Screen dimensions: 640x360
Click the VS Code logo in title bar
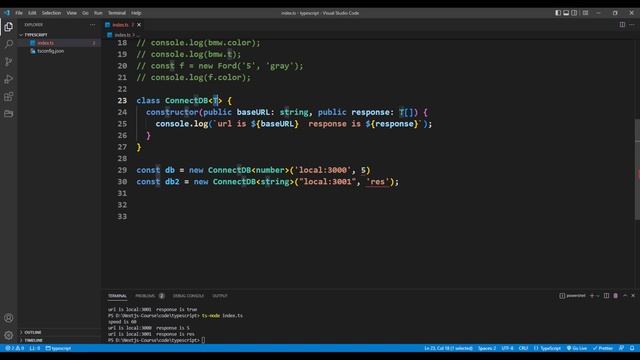[7, 13]
